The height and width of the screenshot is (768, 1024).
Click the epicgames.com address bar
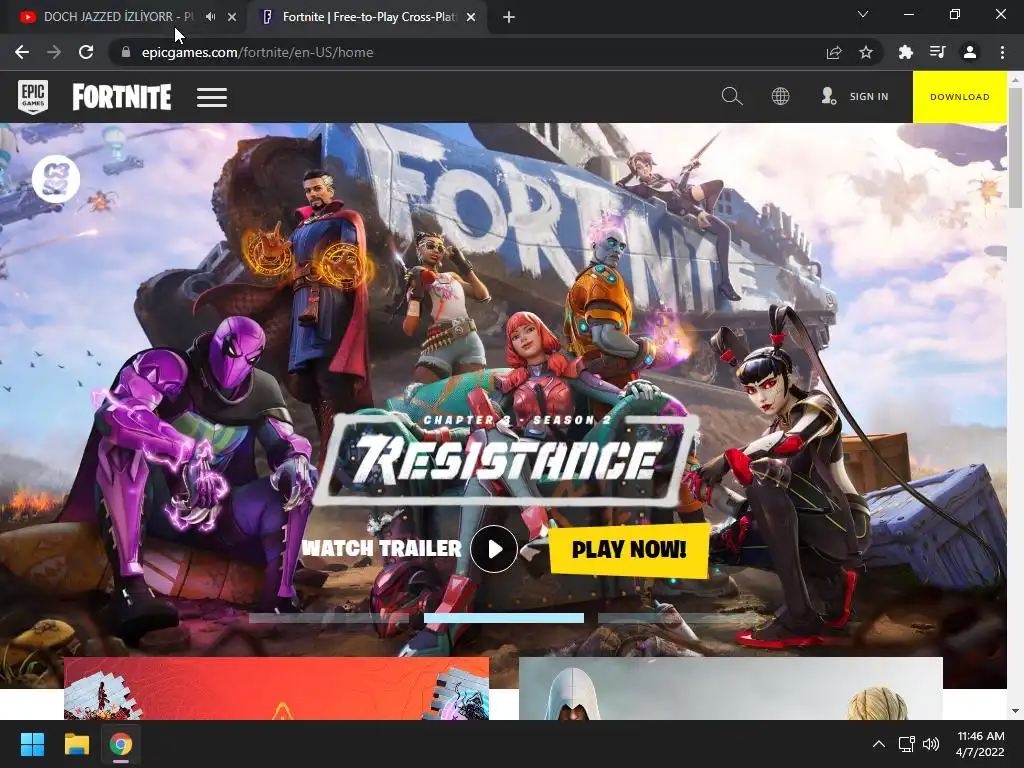457,52
